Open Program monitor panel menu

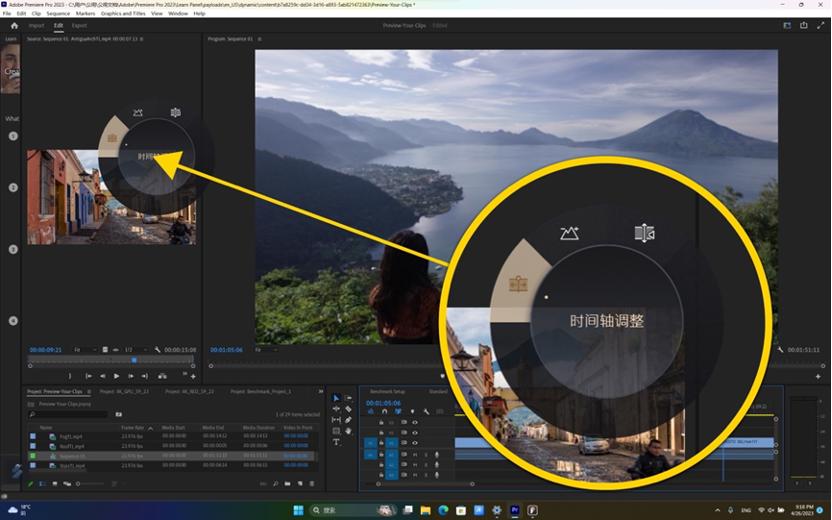coord(259,39)
